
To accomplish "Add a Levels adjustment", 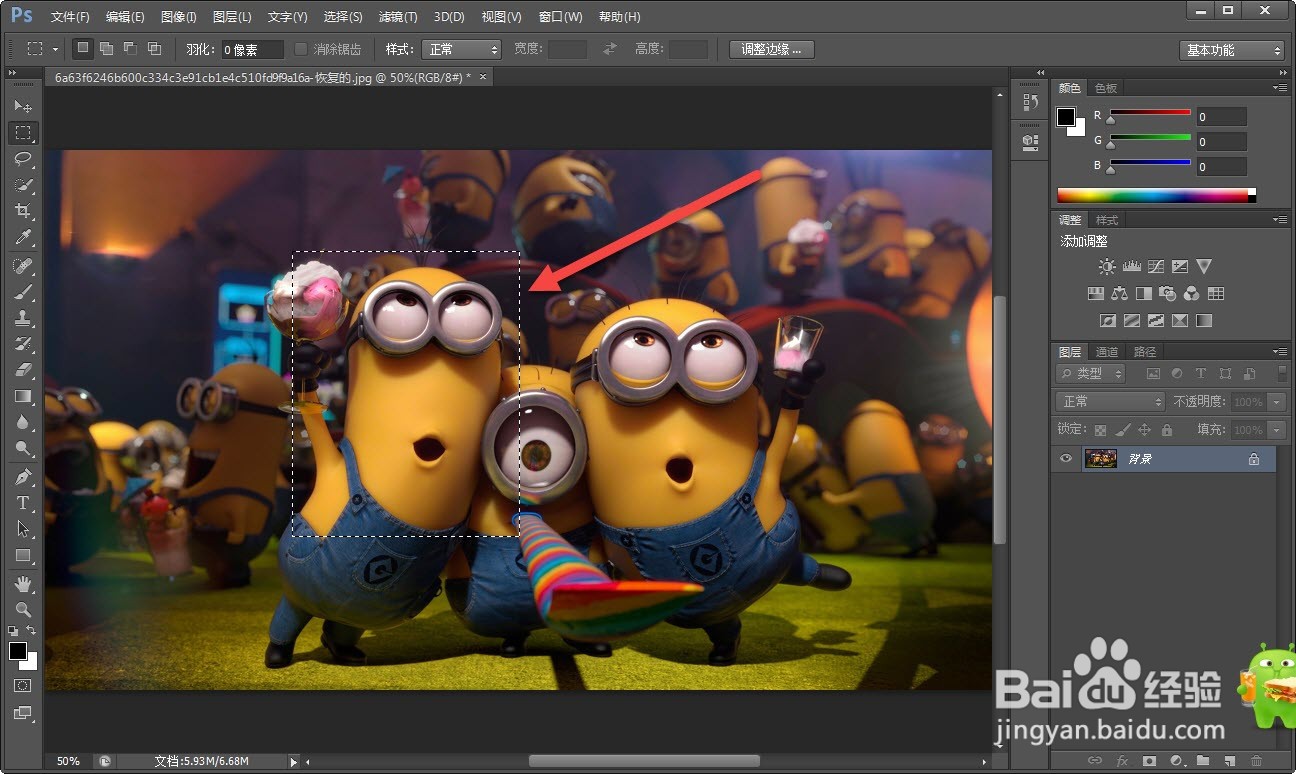I will pyautogui.click(x=1132, y=267).
